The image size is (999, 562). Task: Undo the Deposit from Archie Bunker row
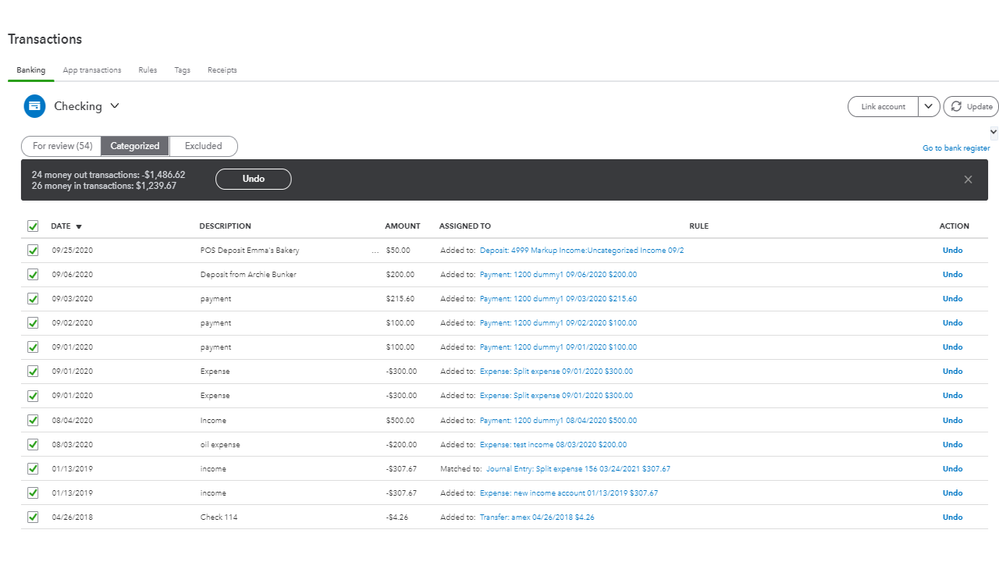click(x=952, y=274)
